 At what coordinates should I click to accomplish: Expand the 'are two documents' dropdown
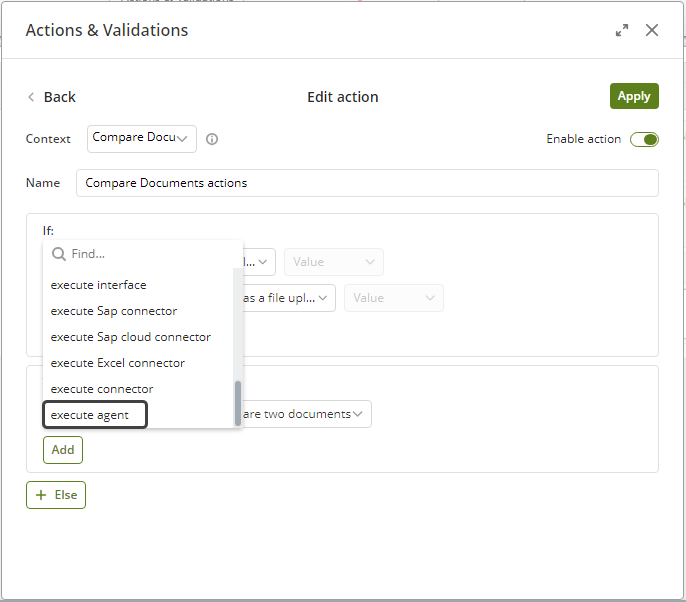(307, 414)
